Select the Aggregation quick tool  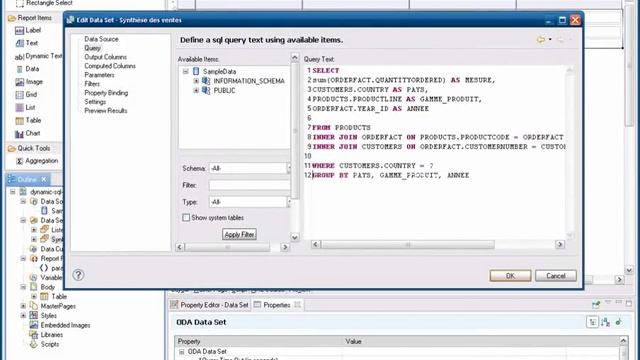[37, 161]
